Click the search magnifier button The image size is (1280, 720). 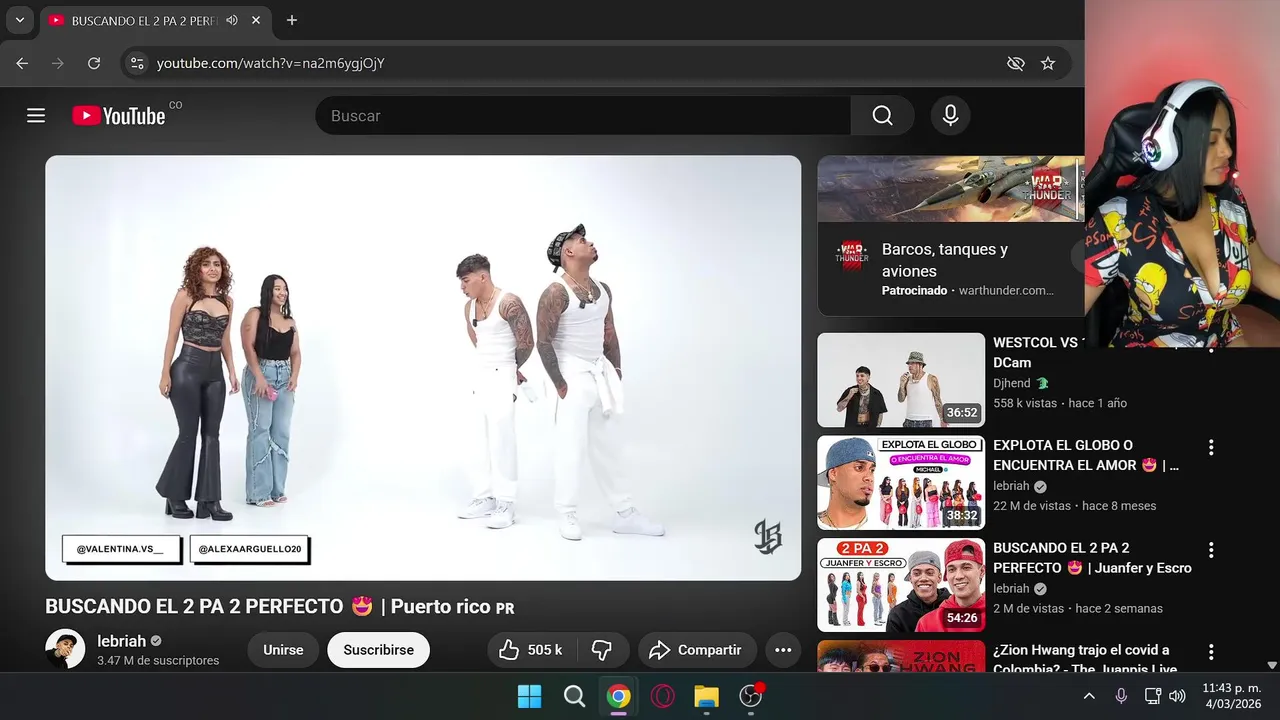click(x=882, y=116)
